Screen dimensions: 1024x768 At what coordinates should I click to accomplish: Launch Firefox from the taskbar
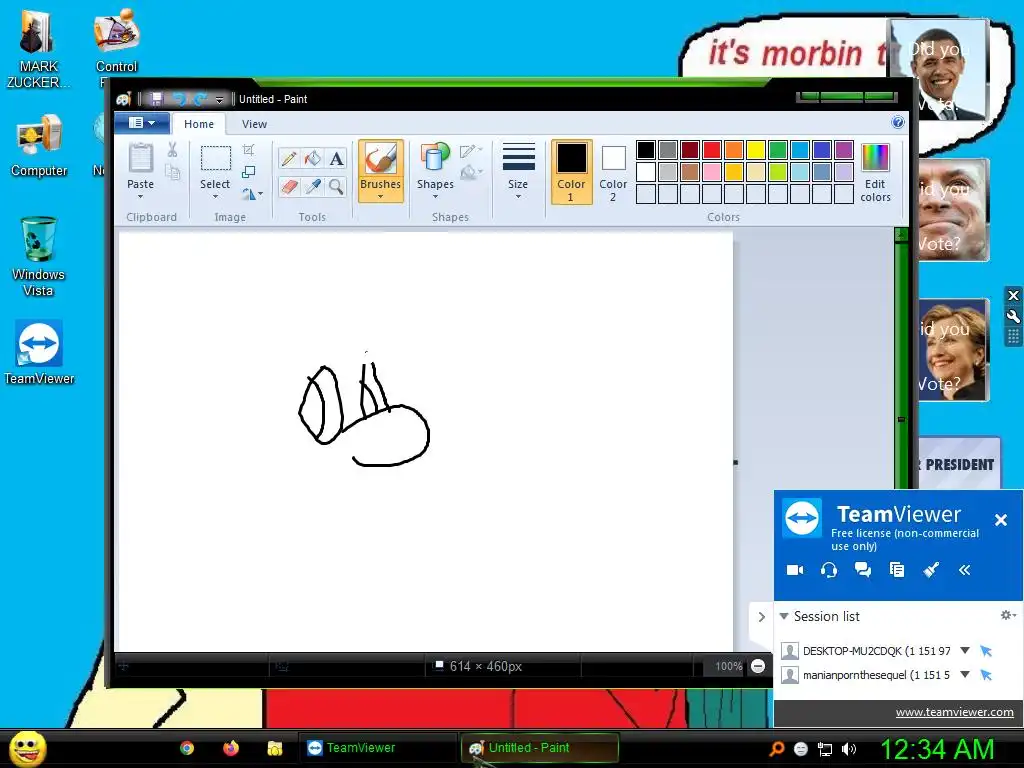point(231,748)
